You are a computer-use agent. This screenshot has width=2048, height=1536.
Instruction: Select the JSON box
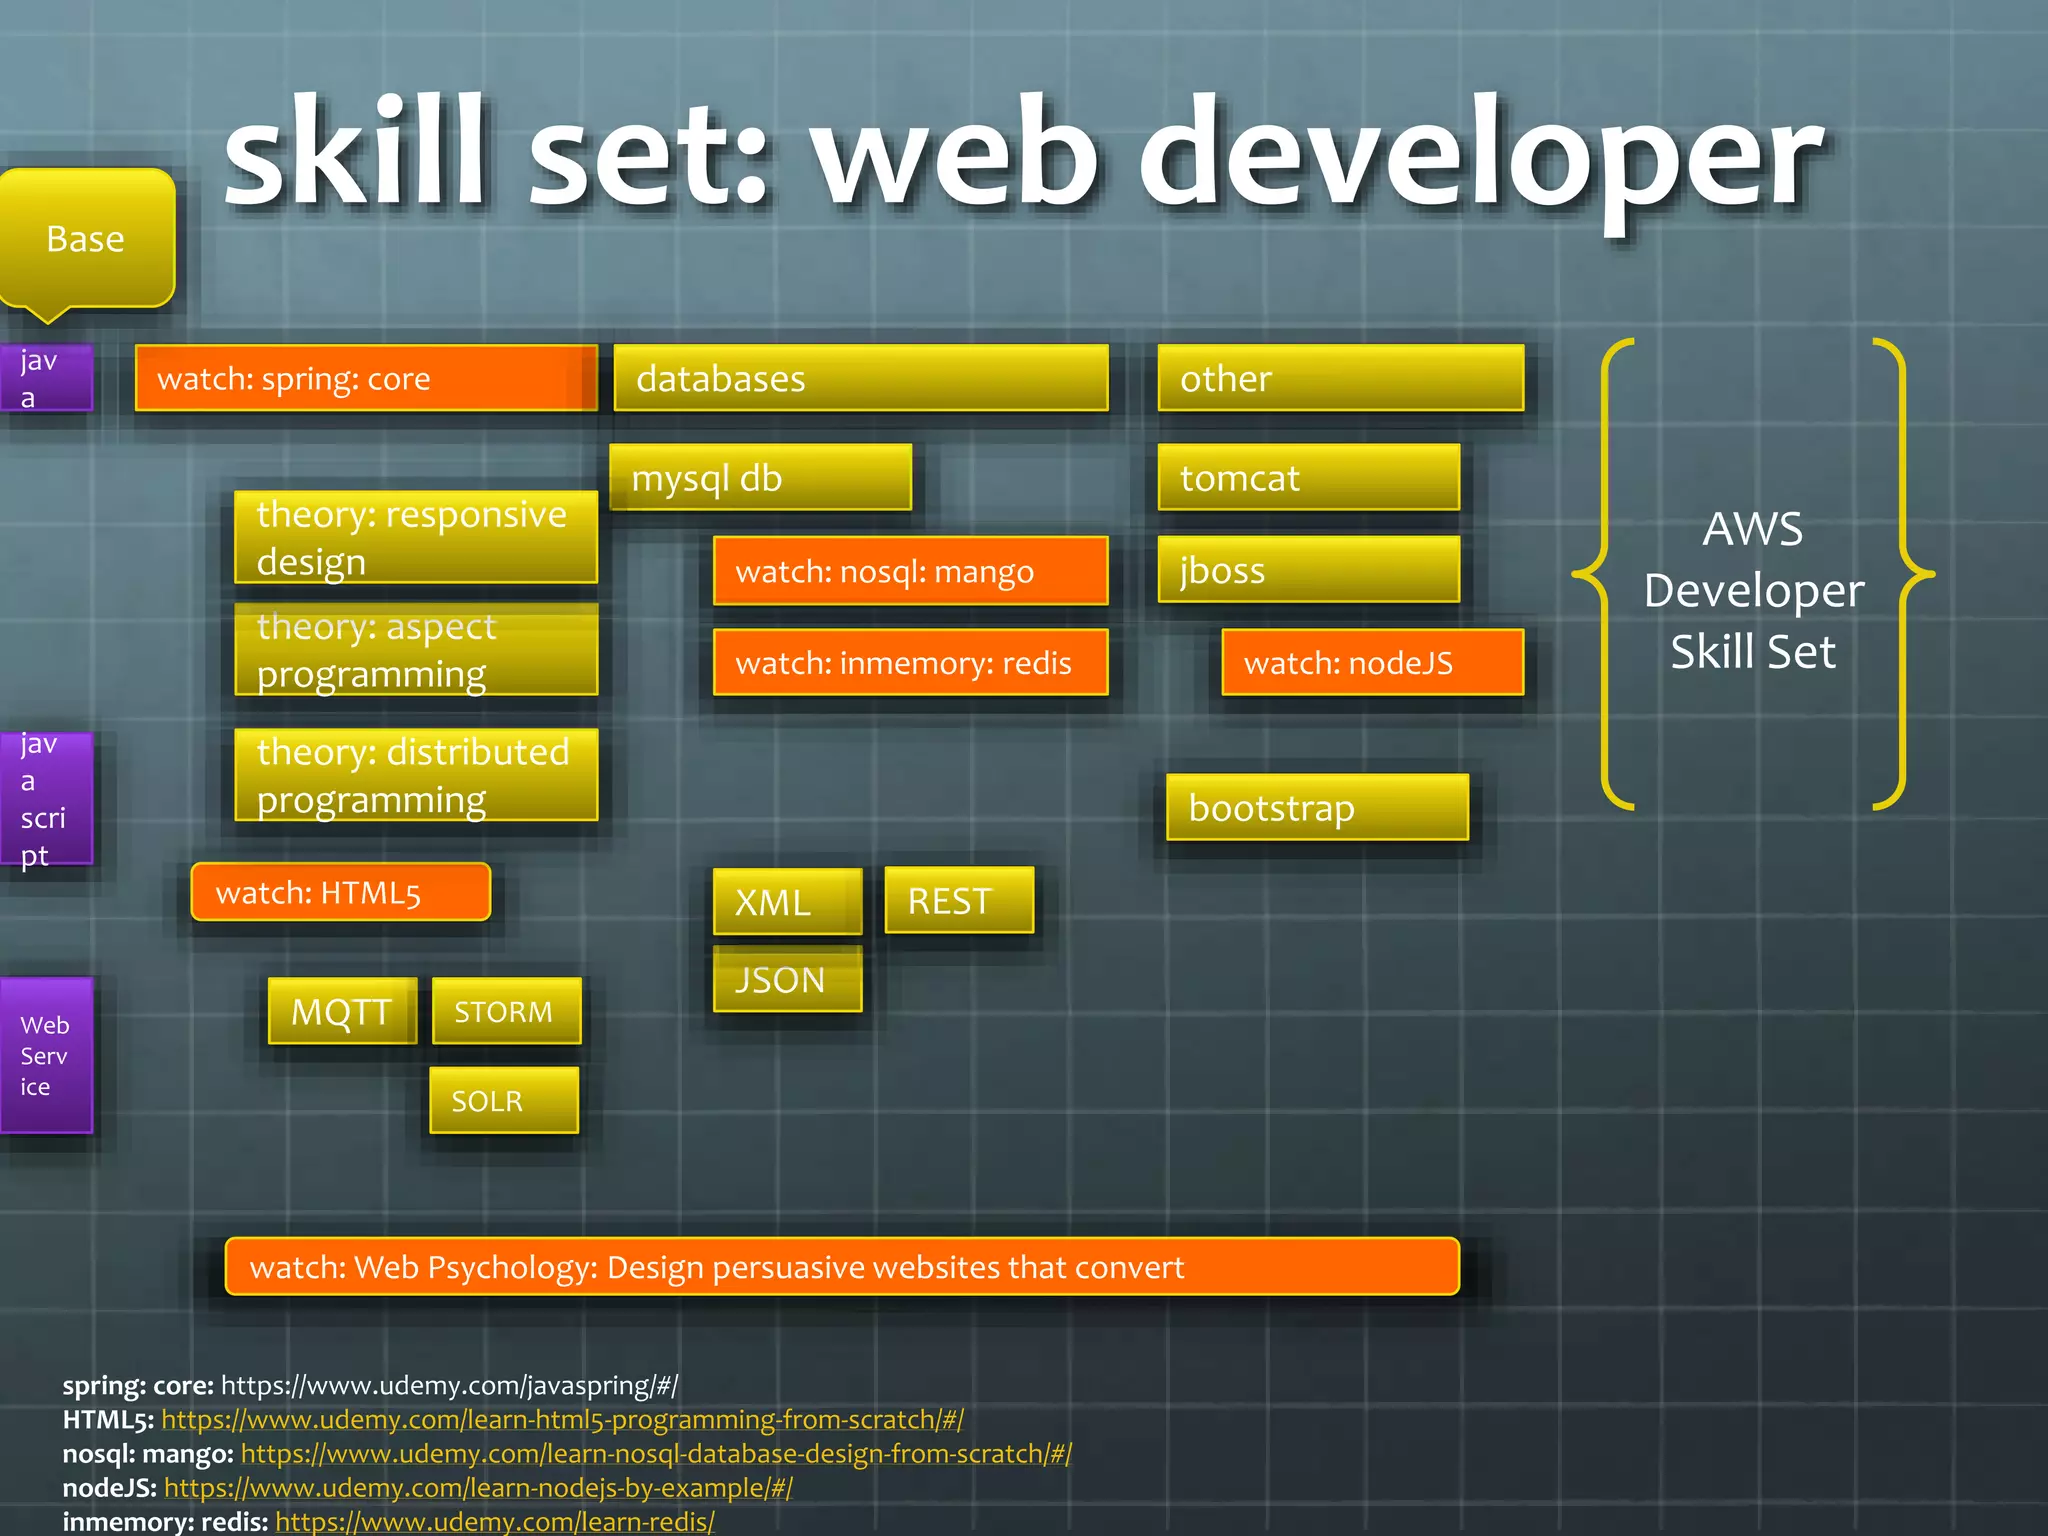(787, 979)
